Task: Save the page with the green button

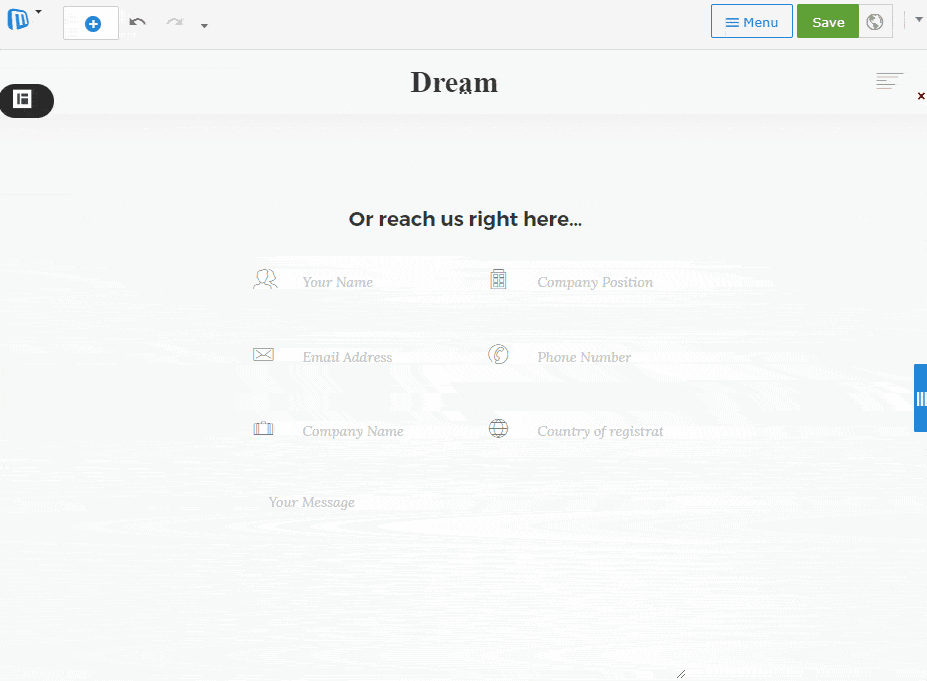Action: point(828,21)
